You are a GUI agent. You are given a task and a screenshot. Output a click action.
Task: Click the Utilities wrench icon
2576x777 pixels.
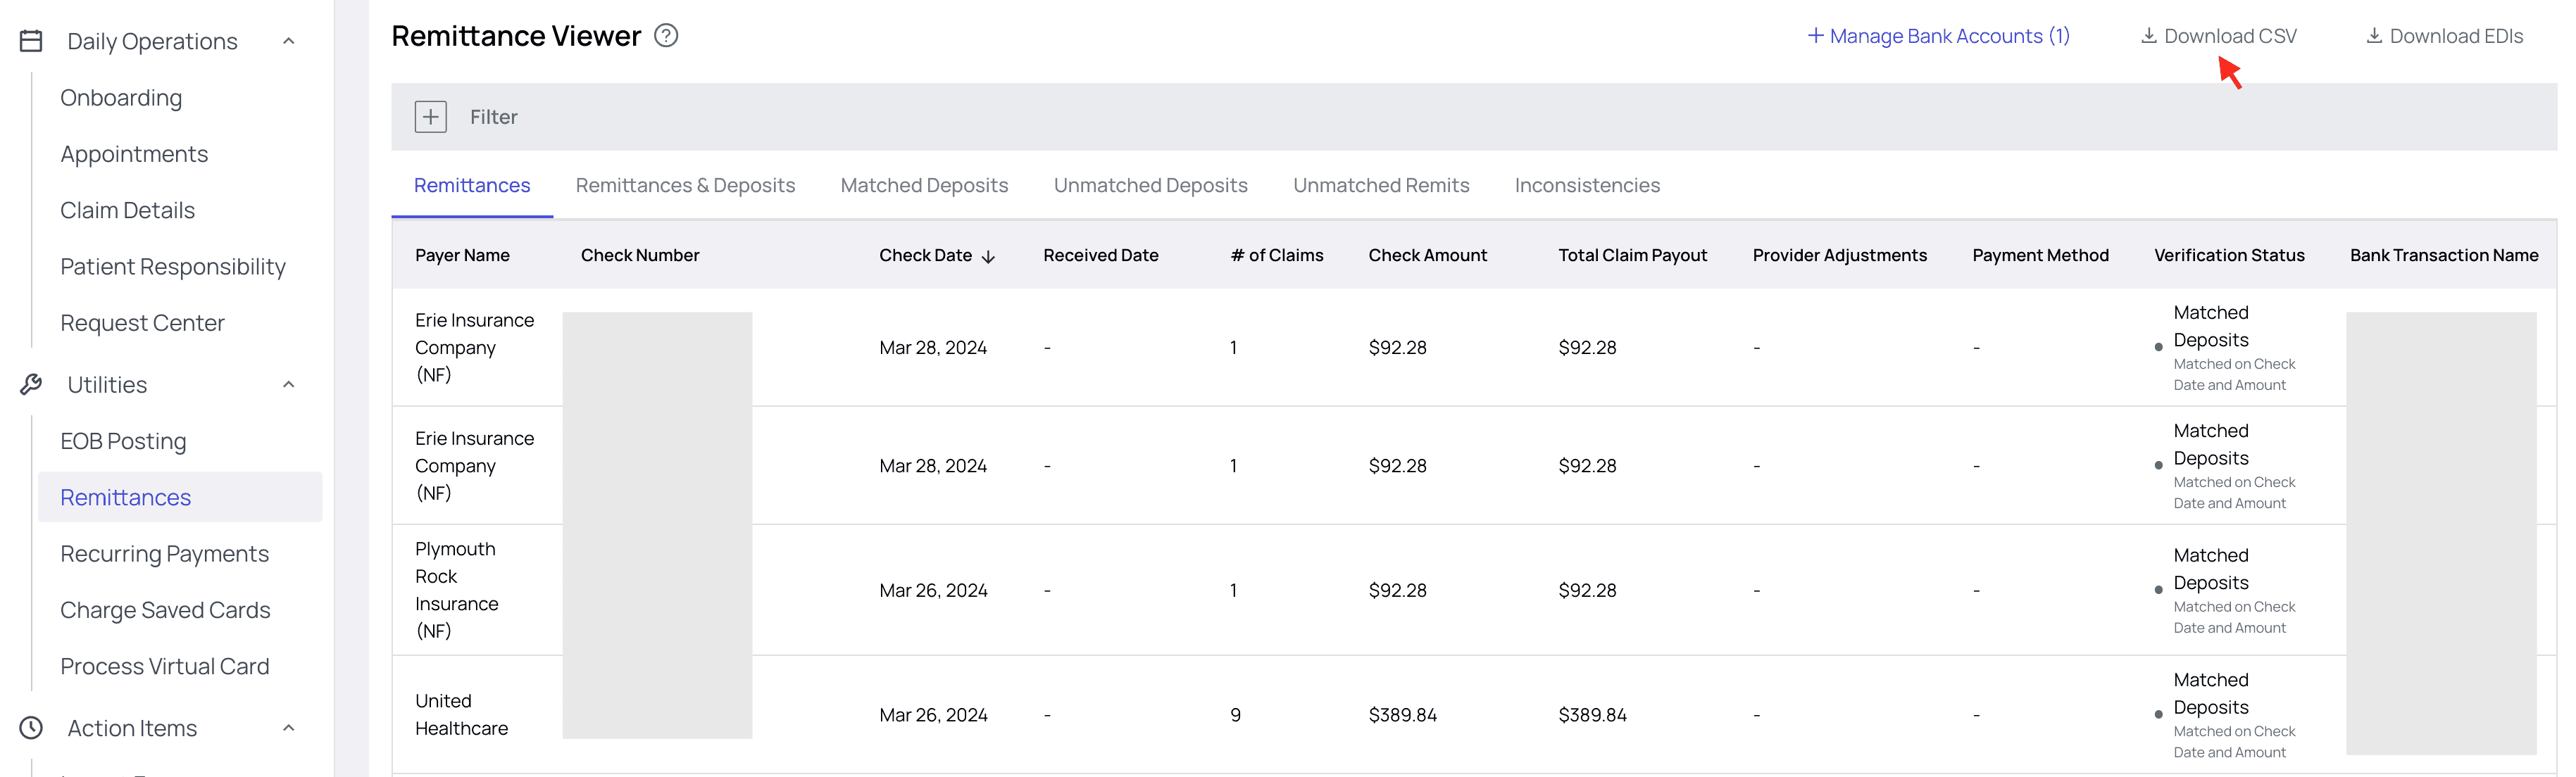tap(31, 385)
